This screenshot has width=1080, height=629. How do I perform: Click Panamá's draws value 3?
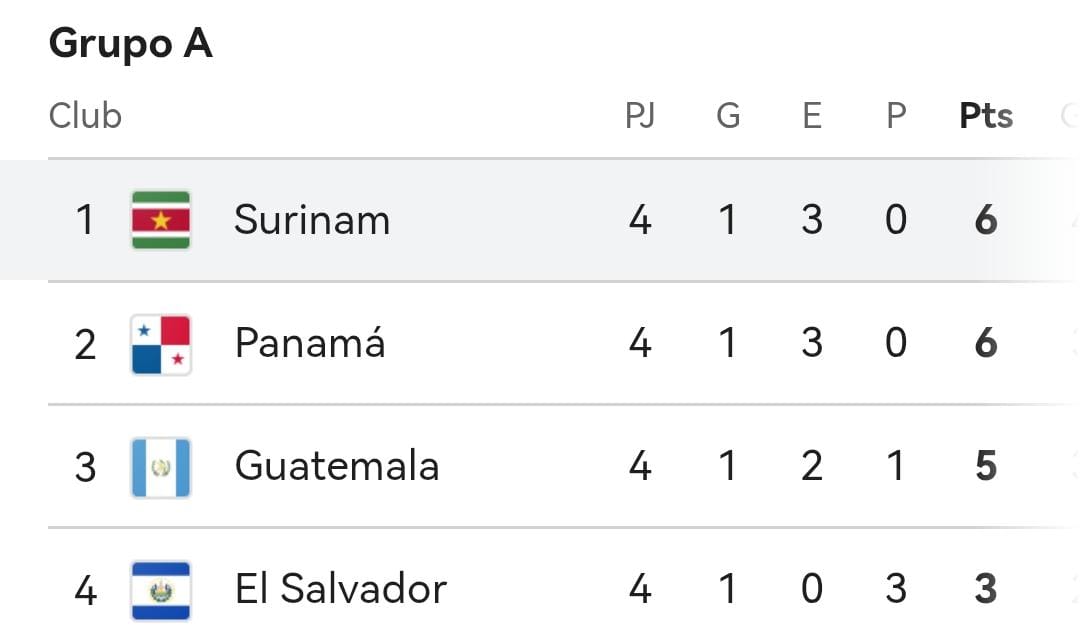pos(812,343)
